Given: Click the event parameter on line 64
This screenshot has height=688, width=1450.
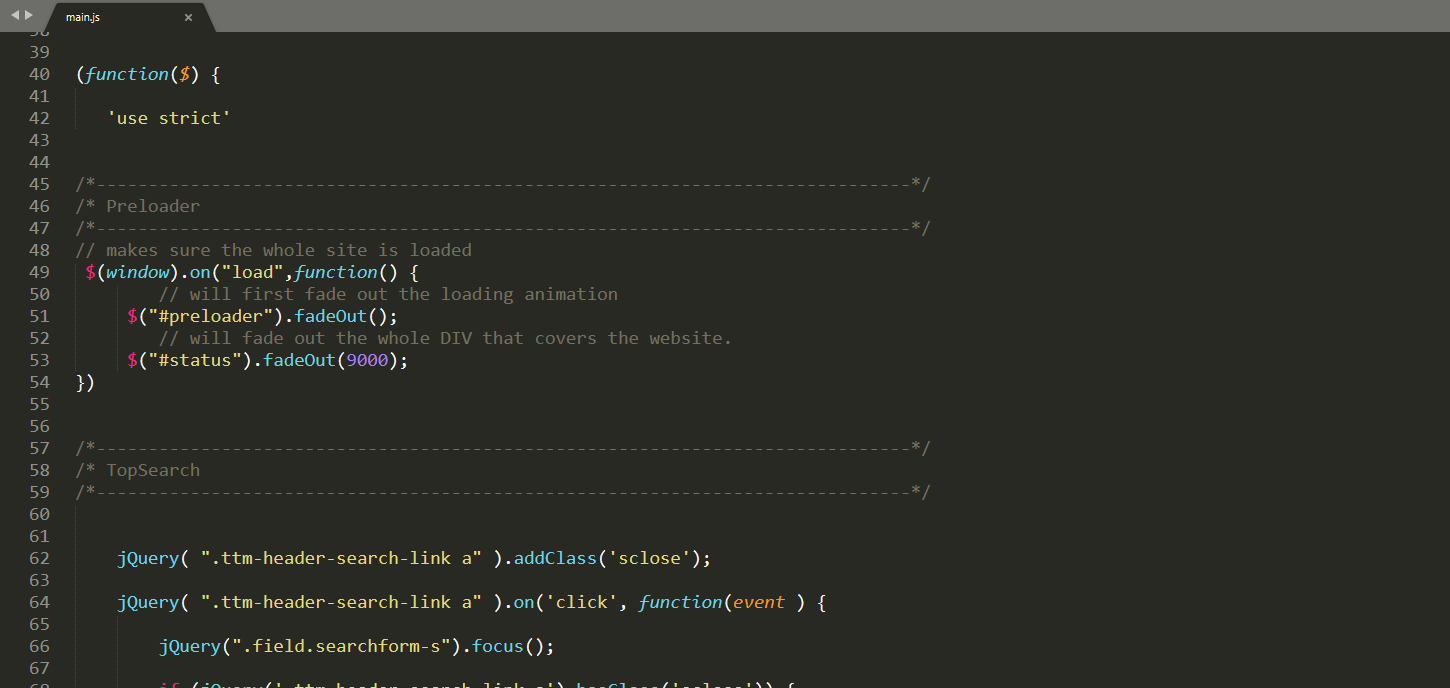Looking at the screenshot, I should (x=759, y=602).
